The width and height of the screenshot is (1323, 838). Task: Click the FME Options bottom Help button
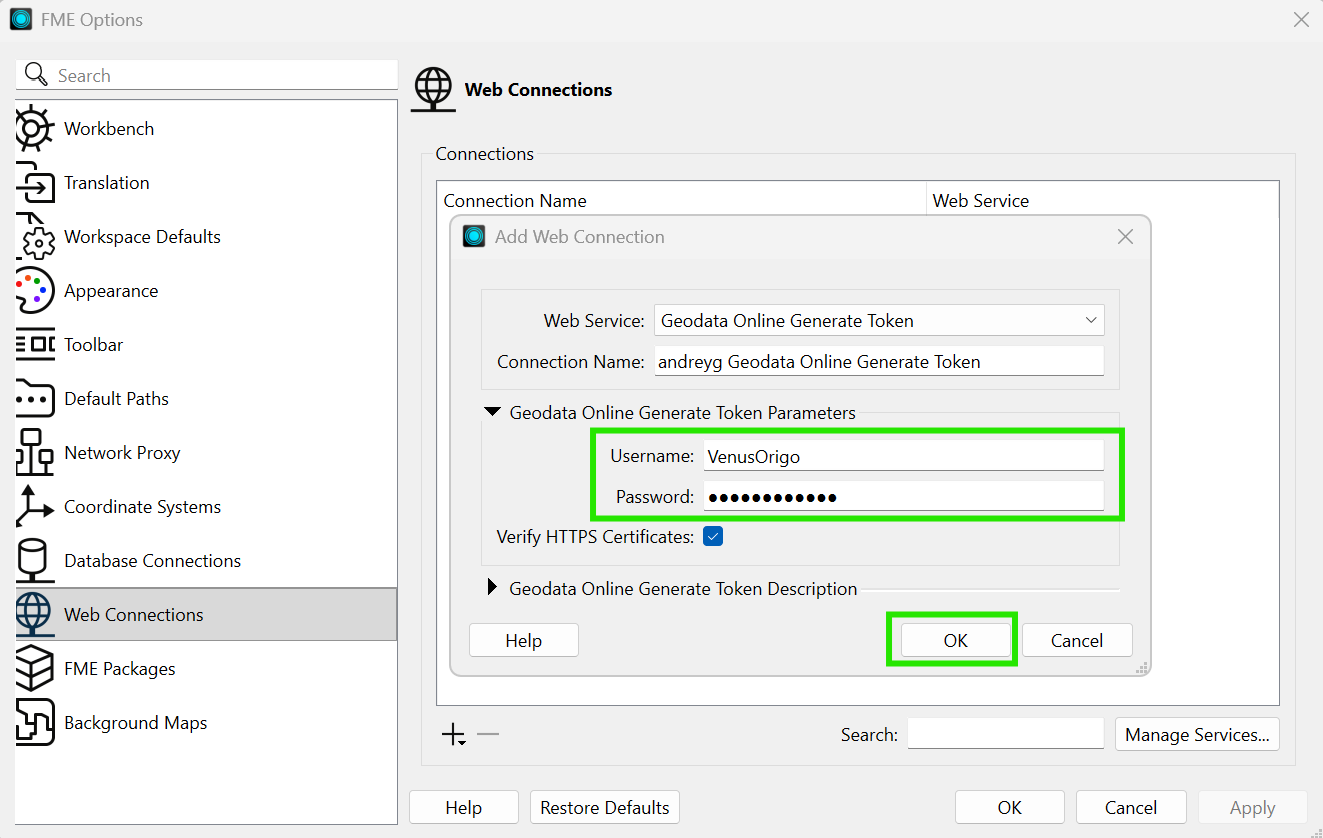tap(463, 807)
